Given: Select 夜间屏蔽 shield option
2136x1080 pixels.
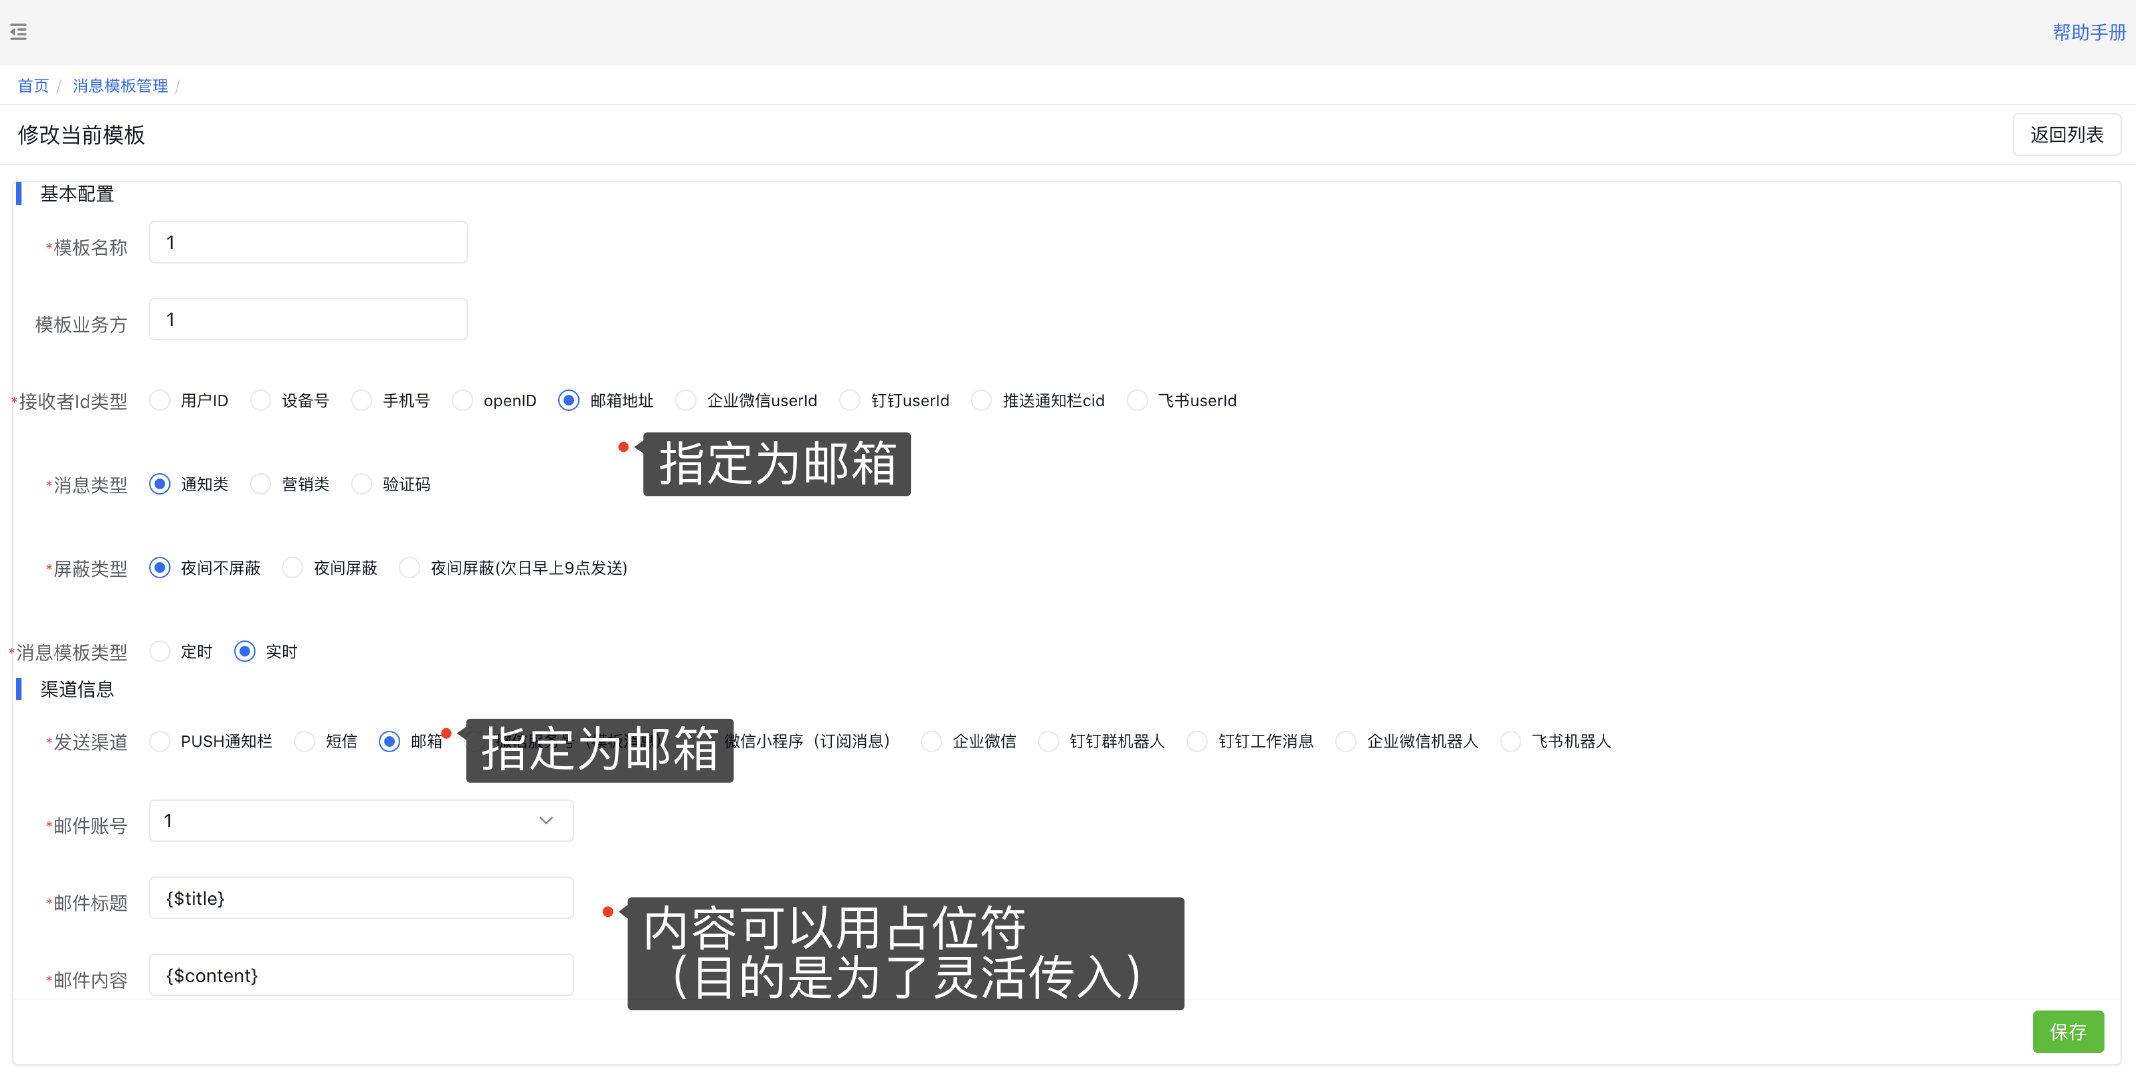Looking at the screenshot, I should (293, 568).
